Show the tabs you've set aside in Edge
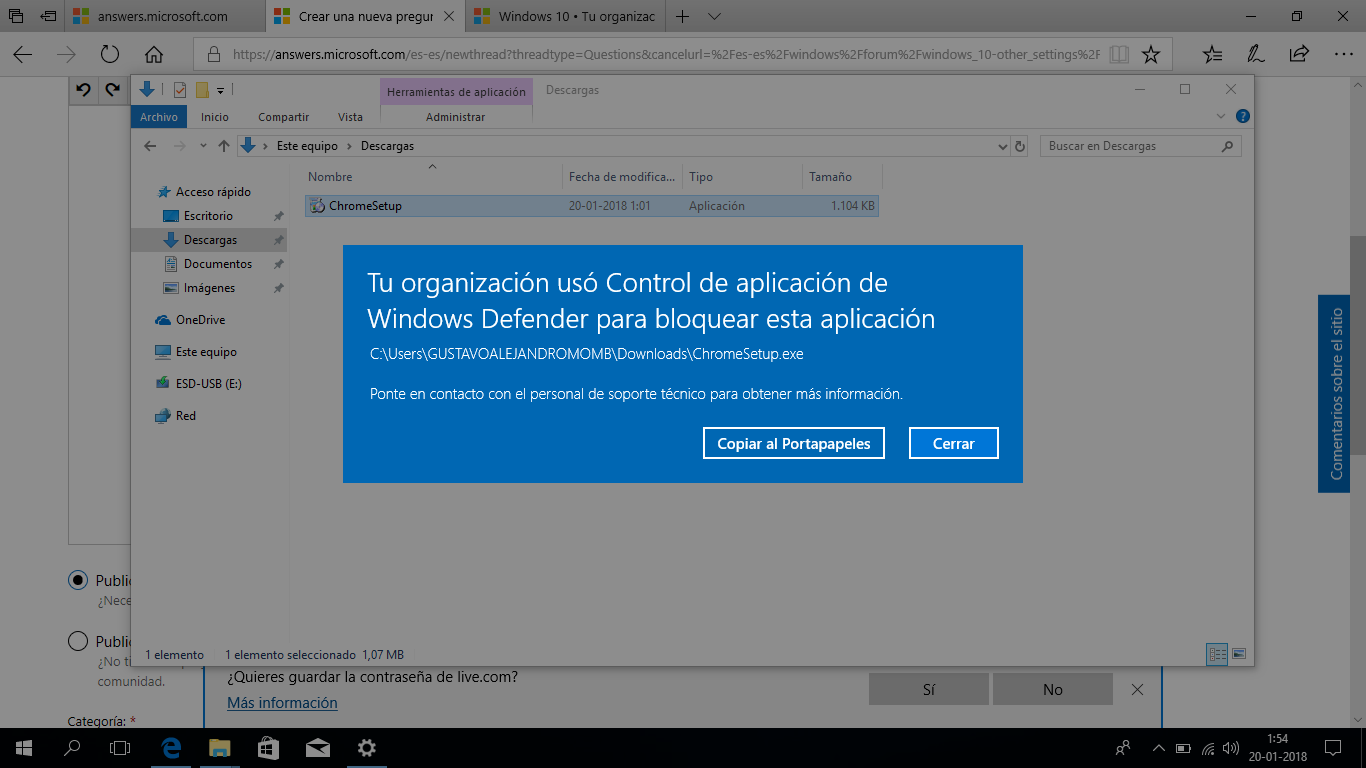Image resolution: width=1366 pixels, height=768 pixels. 16,16
